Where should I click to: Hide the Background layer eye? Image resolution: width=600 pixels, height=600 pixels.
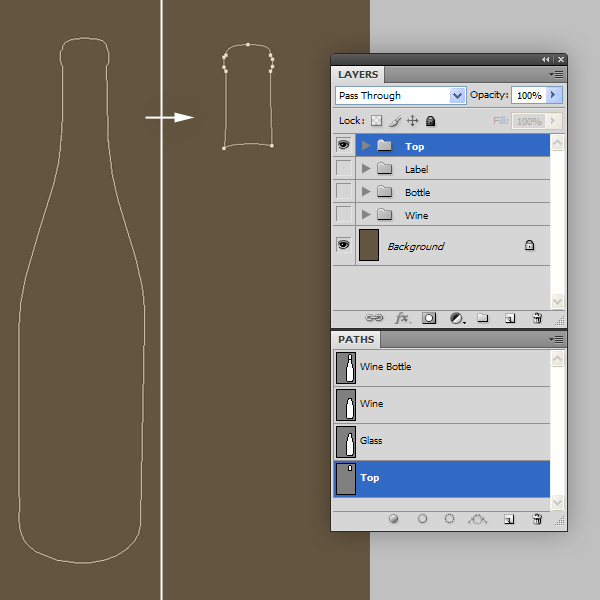[343, 245]
